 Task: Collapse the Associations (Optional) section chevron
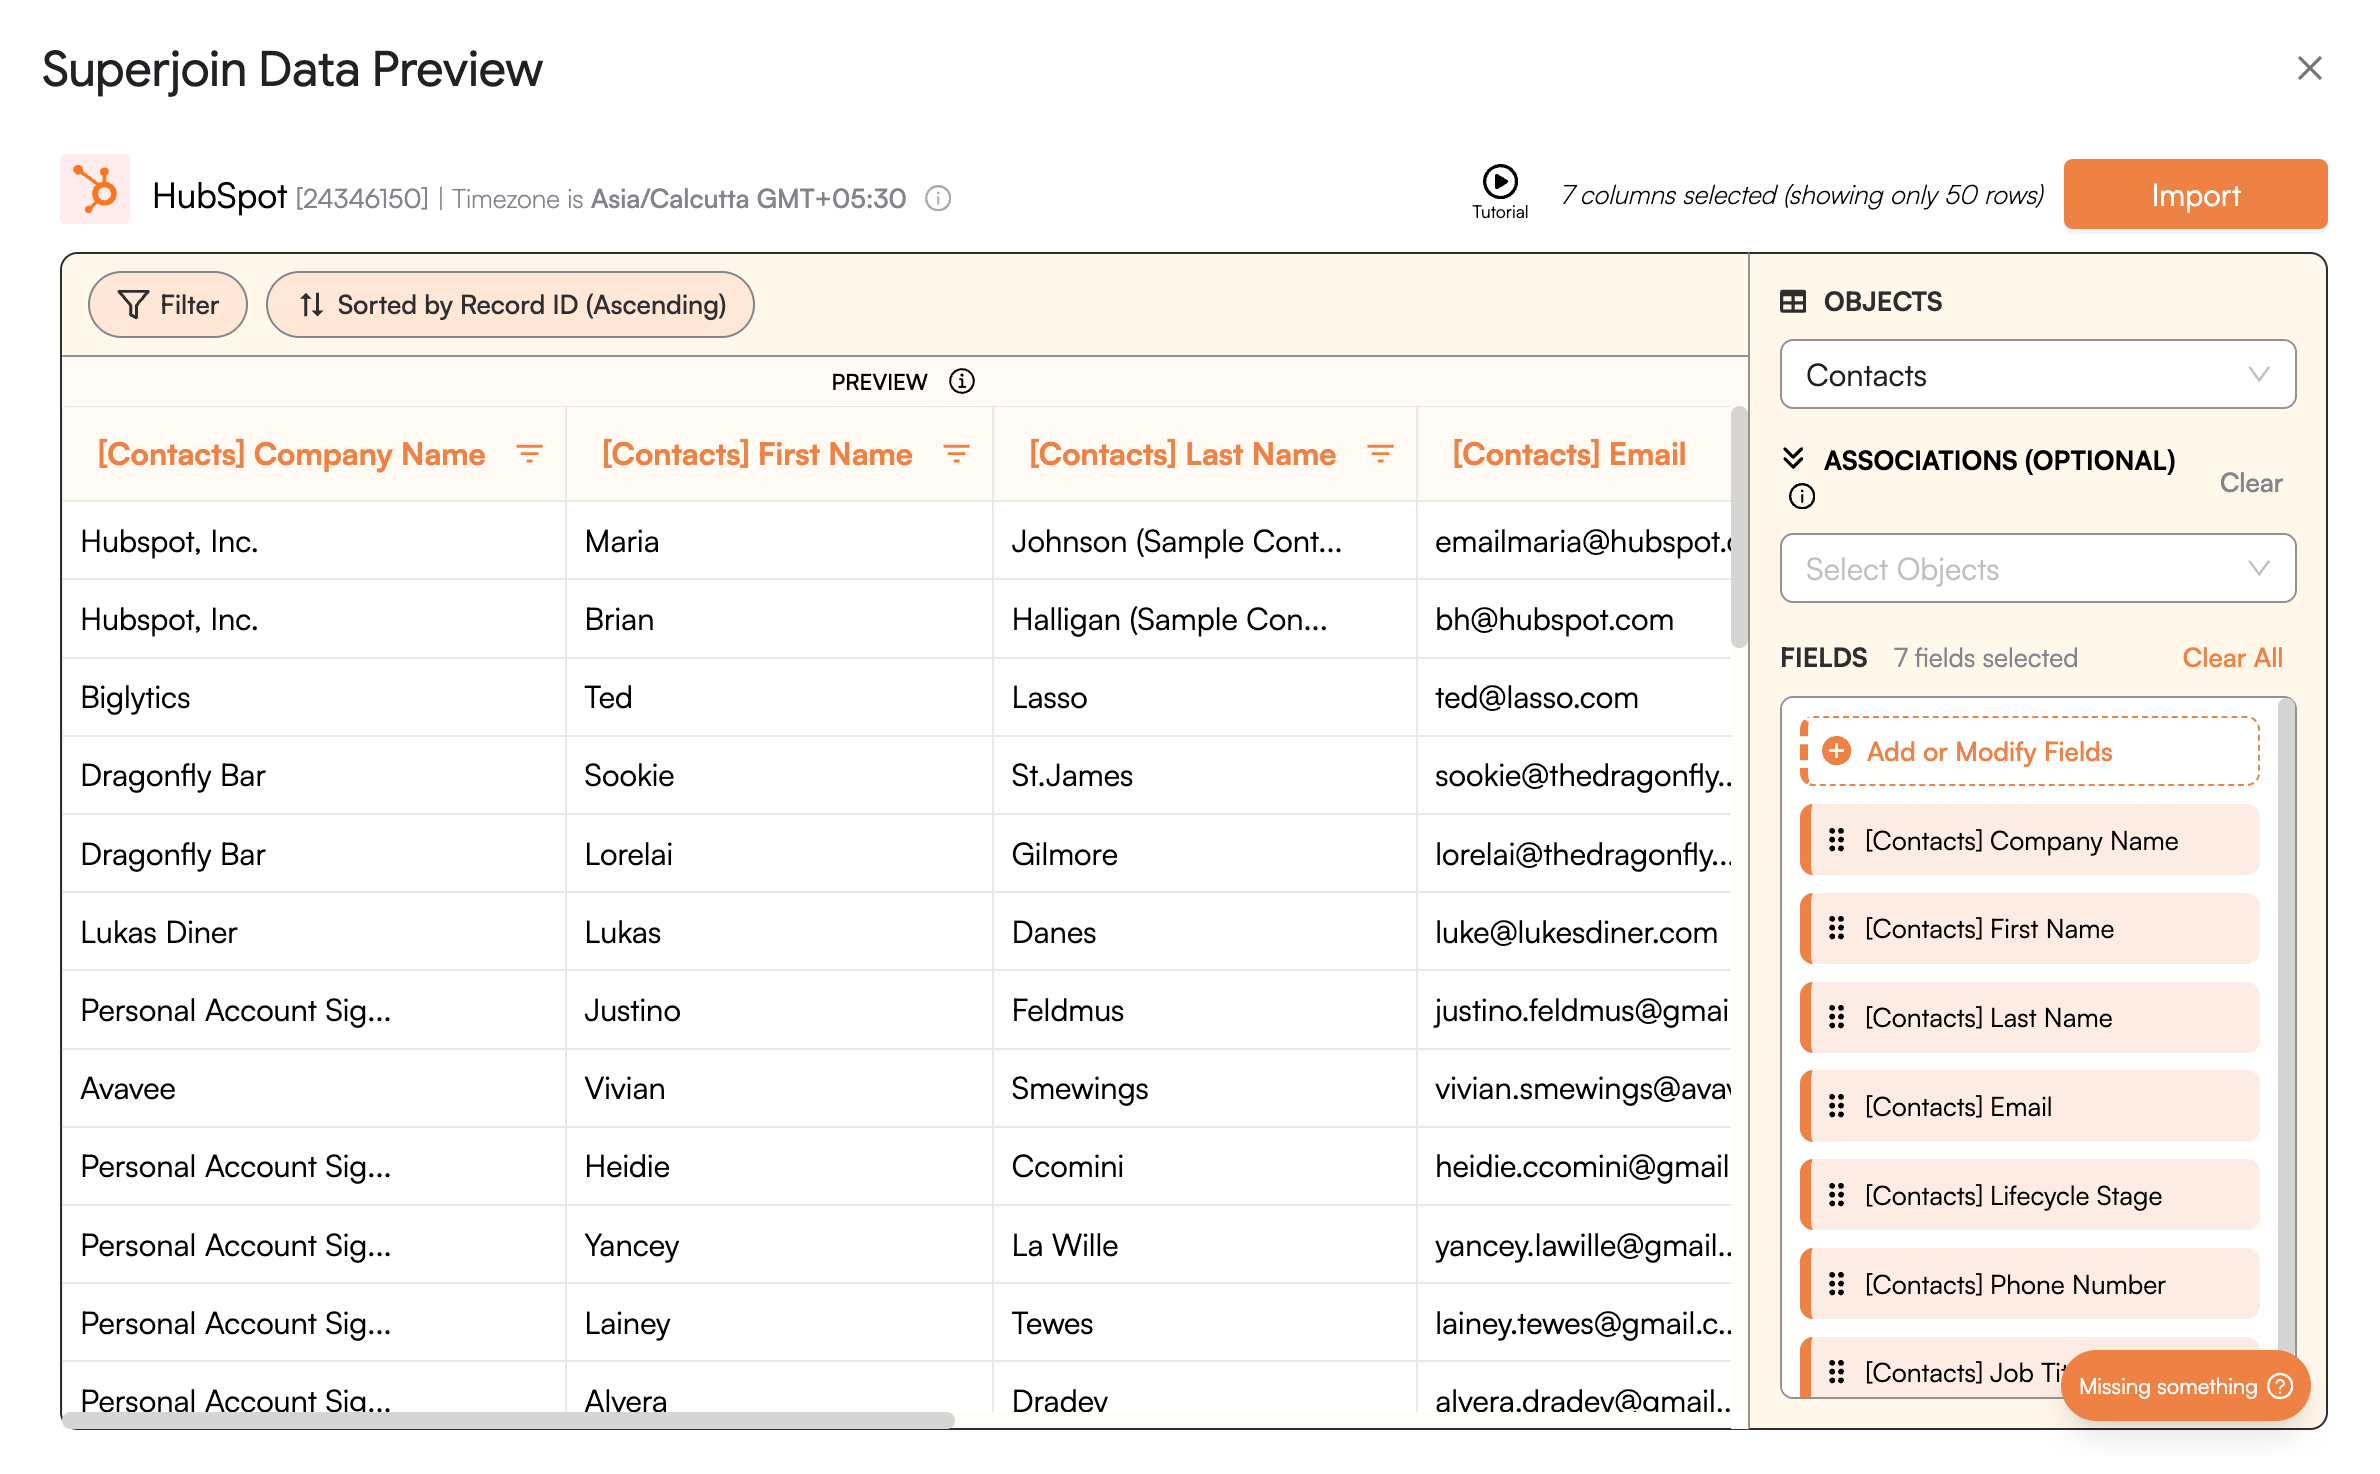pos(1793,458)
